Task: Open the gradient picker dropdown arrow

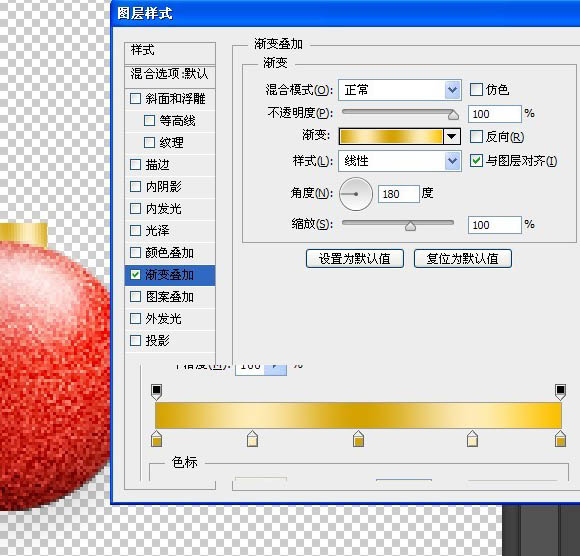Action: (x=451, y=137)
